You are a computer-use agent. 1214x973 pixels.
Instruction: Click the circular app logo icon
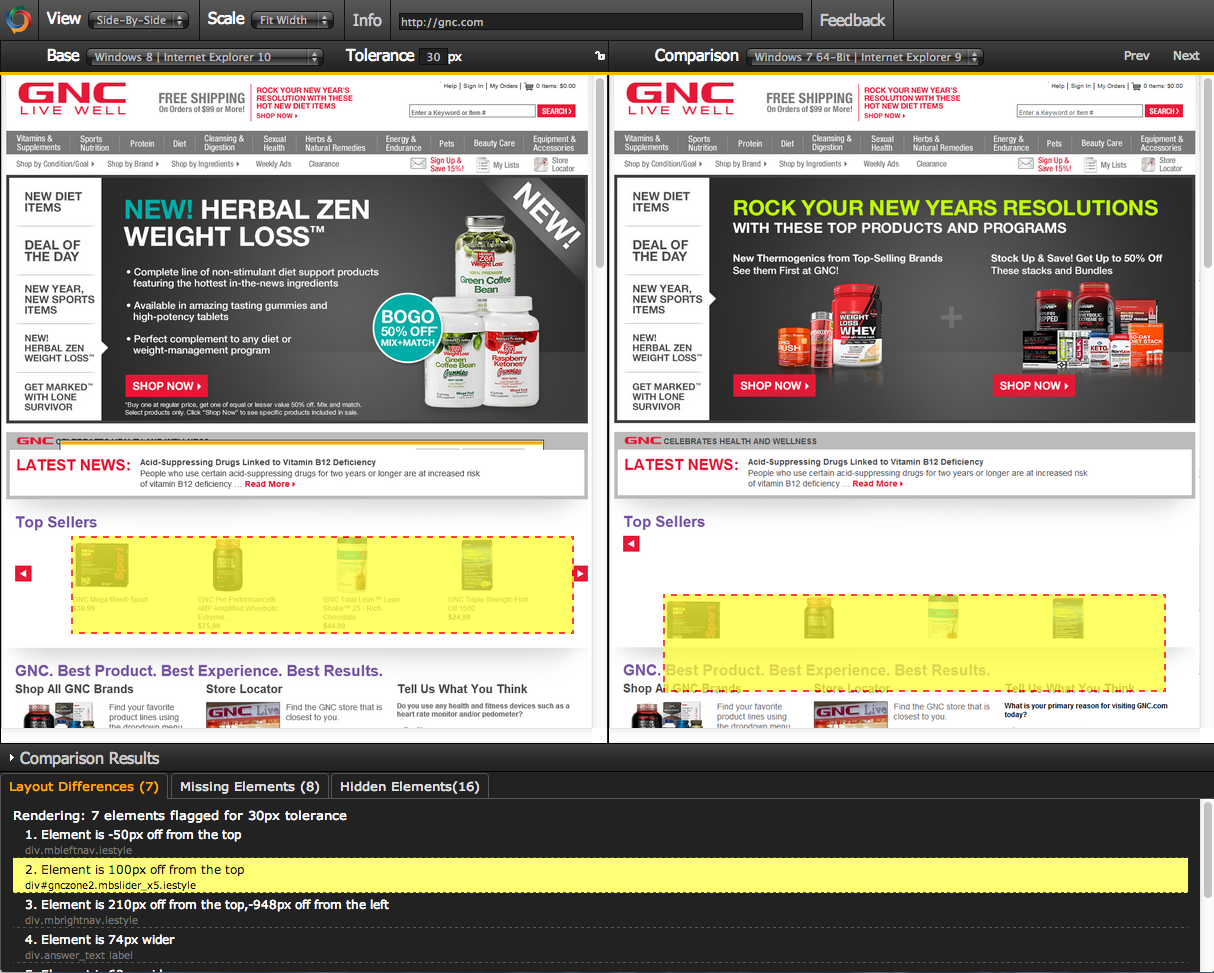click(19, 20)
